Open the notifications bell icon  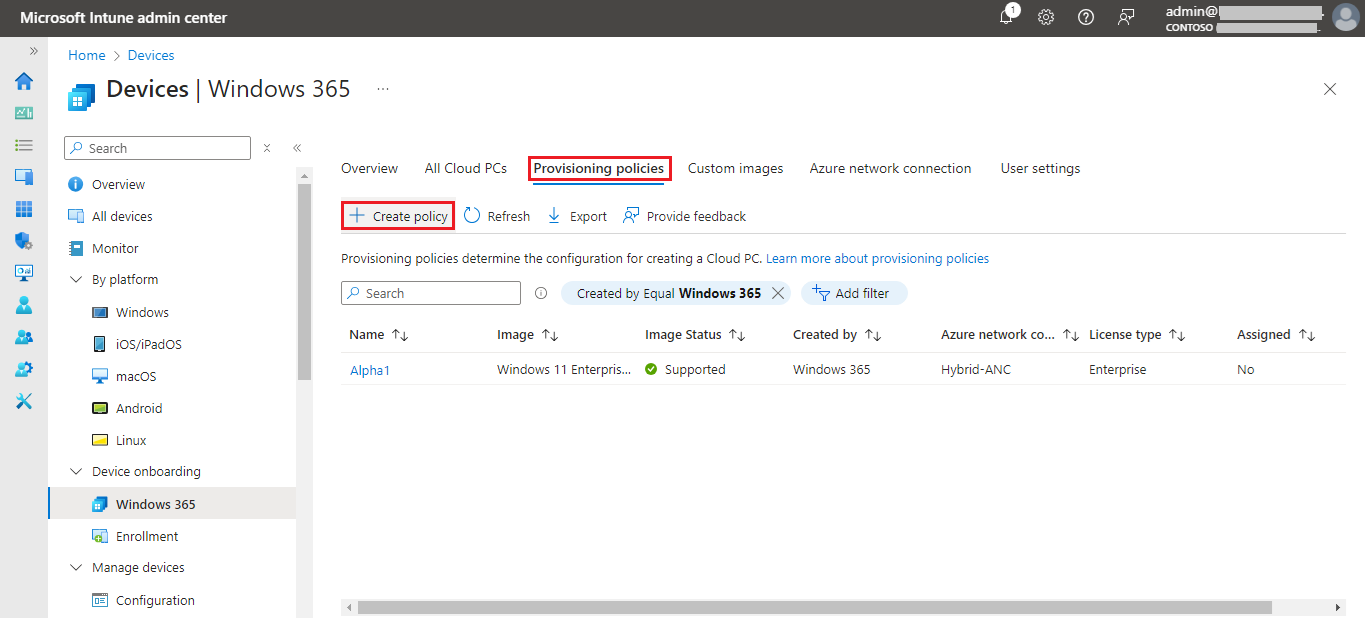1007,17
